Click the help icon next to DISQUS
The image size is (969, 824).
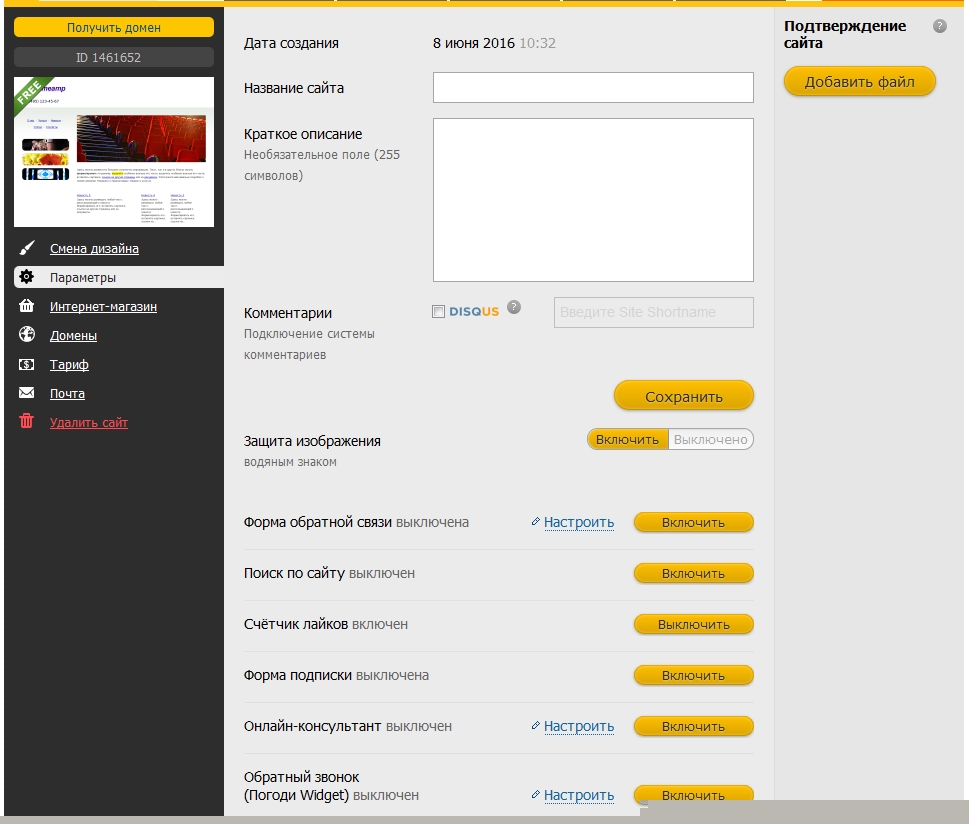[x=514, y=307]
